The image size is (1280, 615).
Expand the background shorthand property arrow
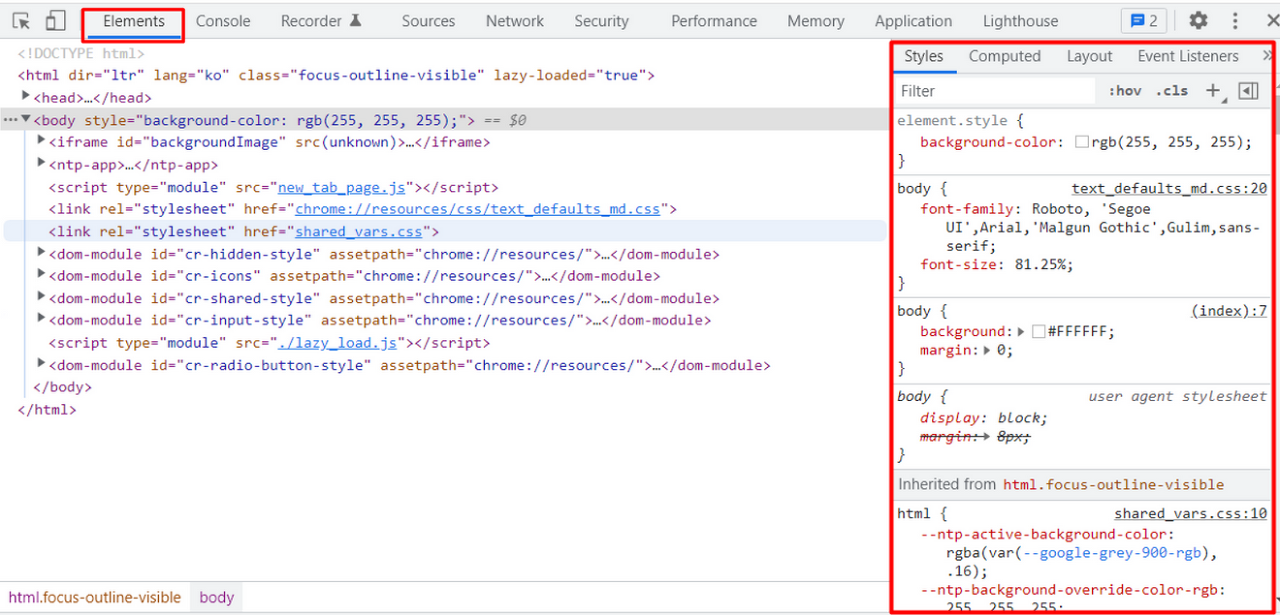[x=1021, y=331]
